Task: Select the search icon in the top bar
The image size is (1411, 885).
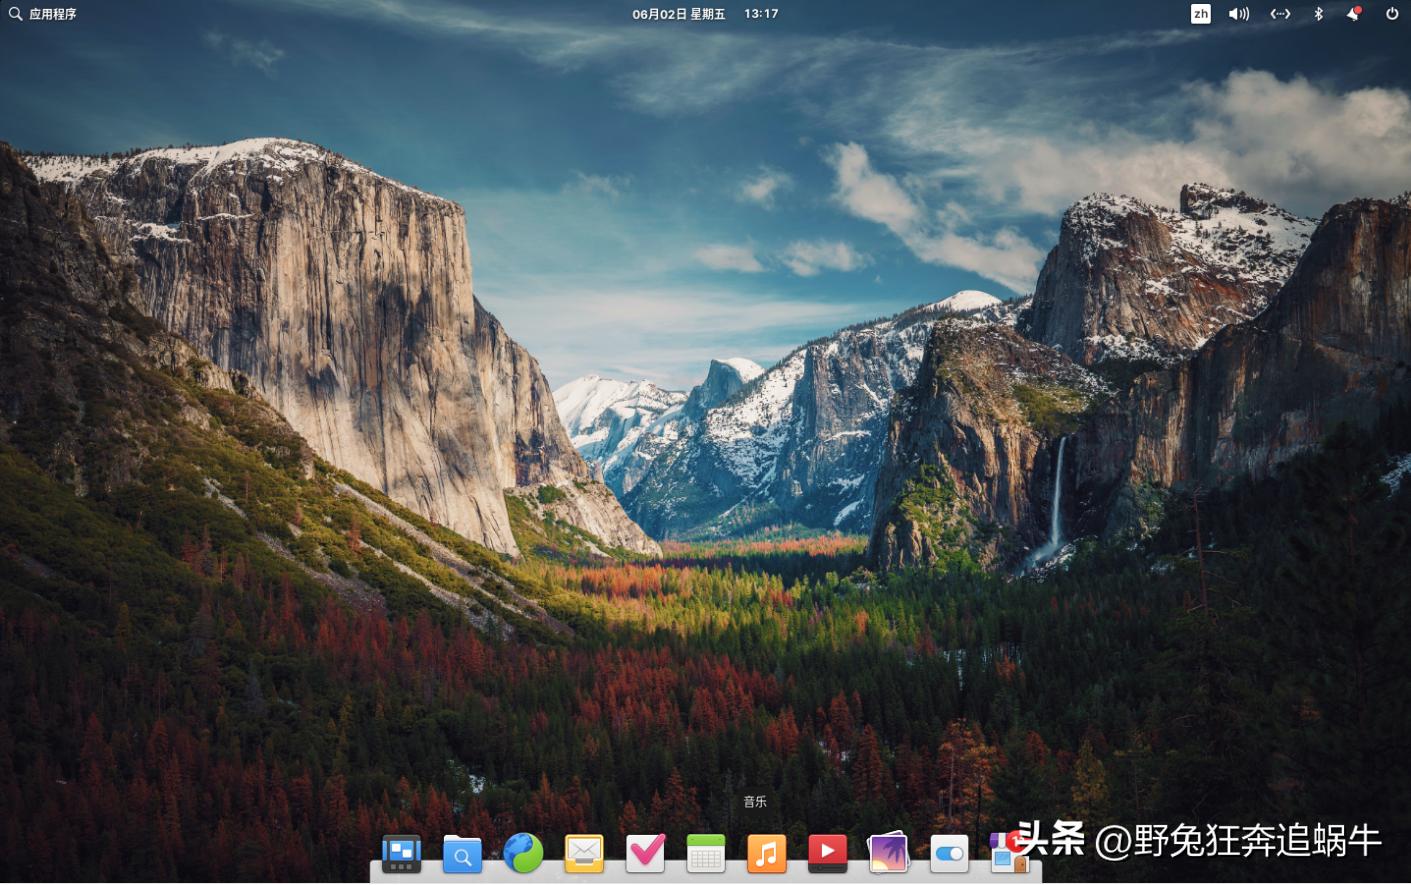Action: tap(14, 14)
